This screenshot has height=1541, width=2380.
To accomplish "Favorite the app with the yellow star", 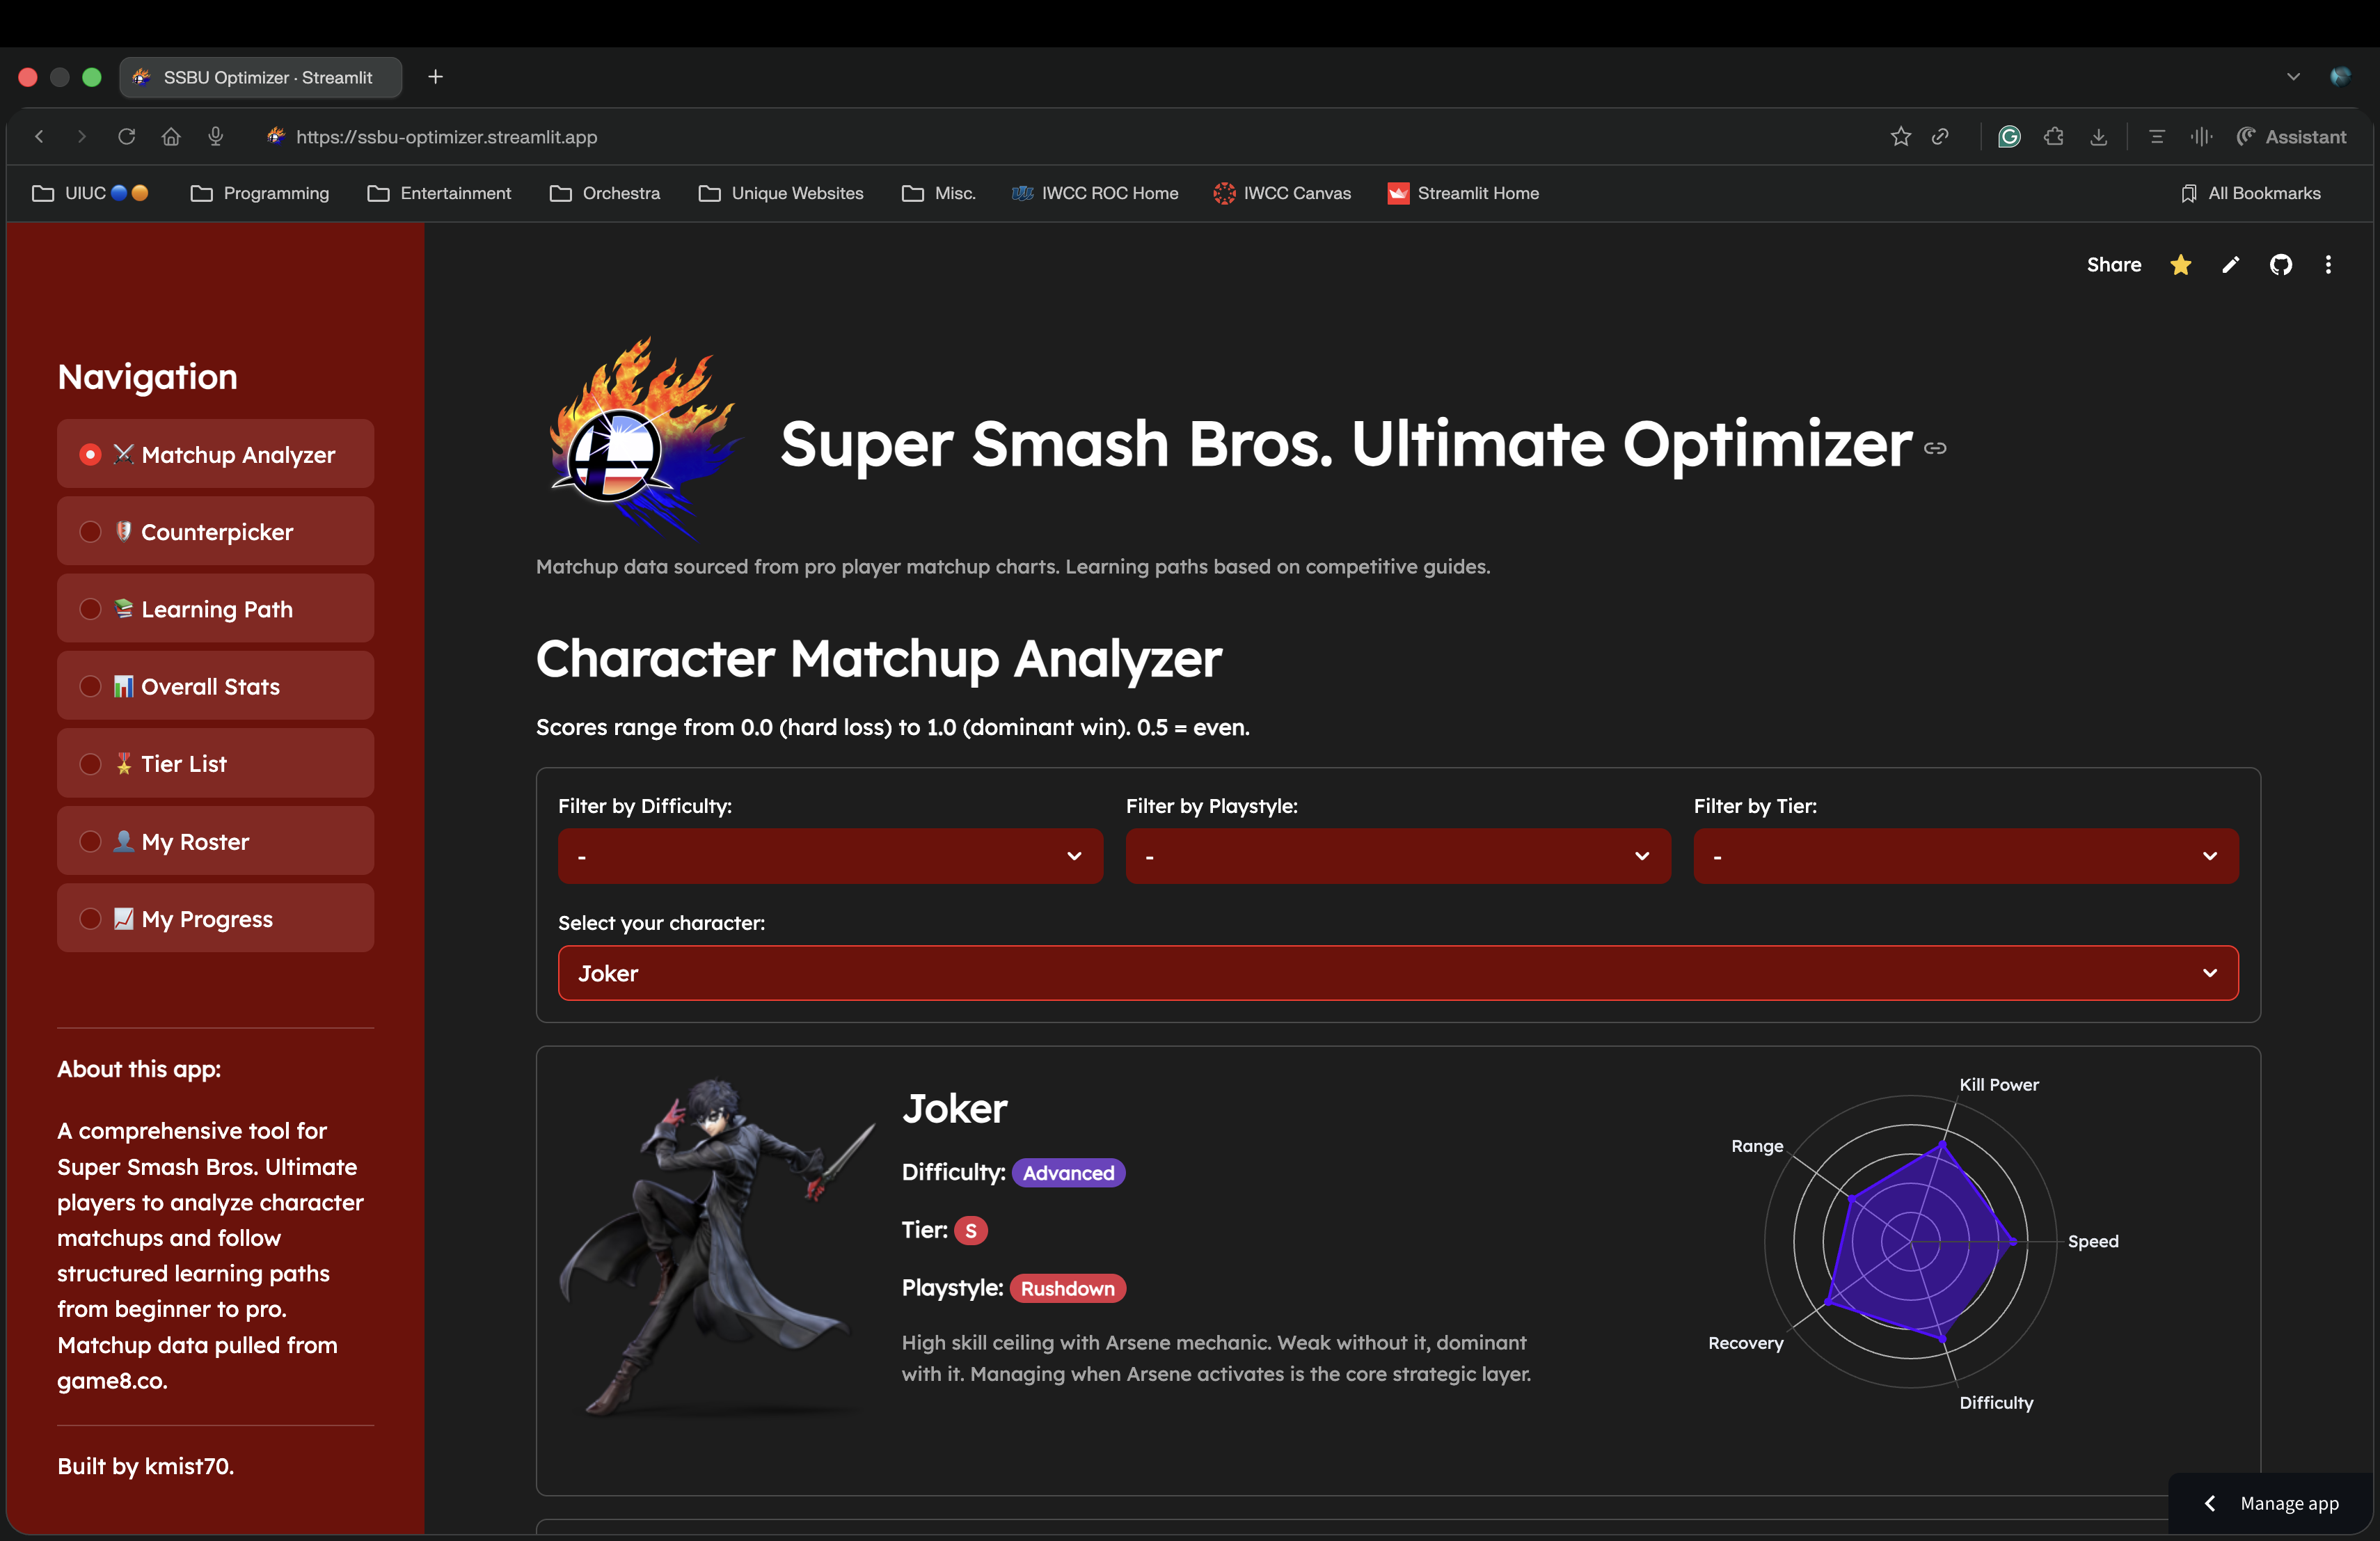I will [x=2180, y=265].
